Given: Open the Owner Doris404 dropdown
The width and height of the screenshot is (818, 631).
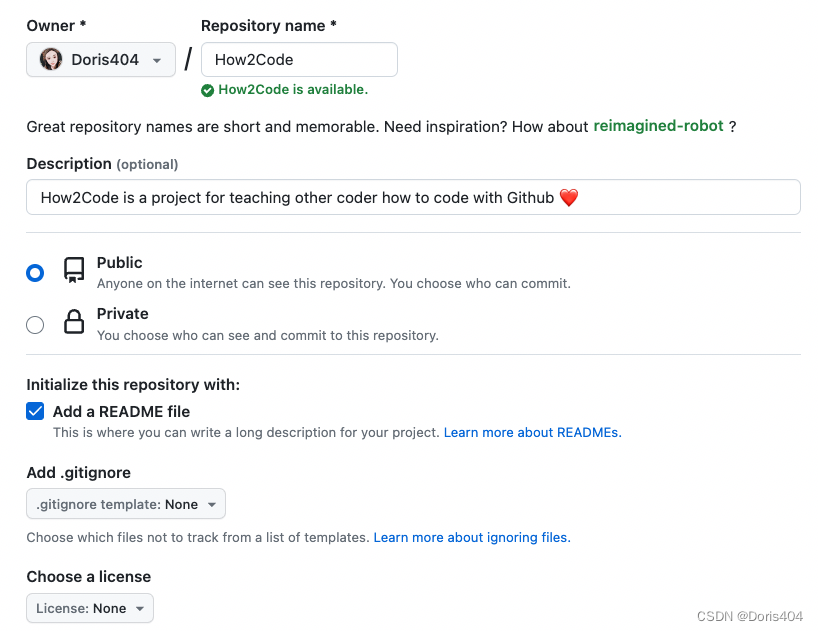Looking at the screenshot, I should tap(101, 60).
